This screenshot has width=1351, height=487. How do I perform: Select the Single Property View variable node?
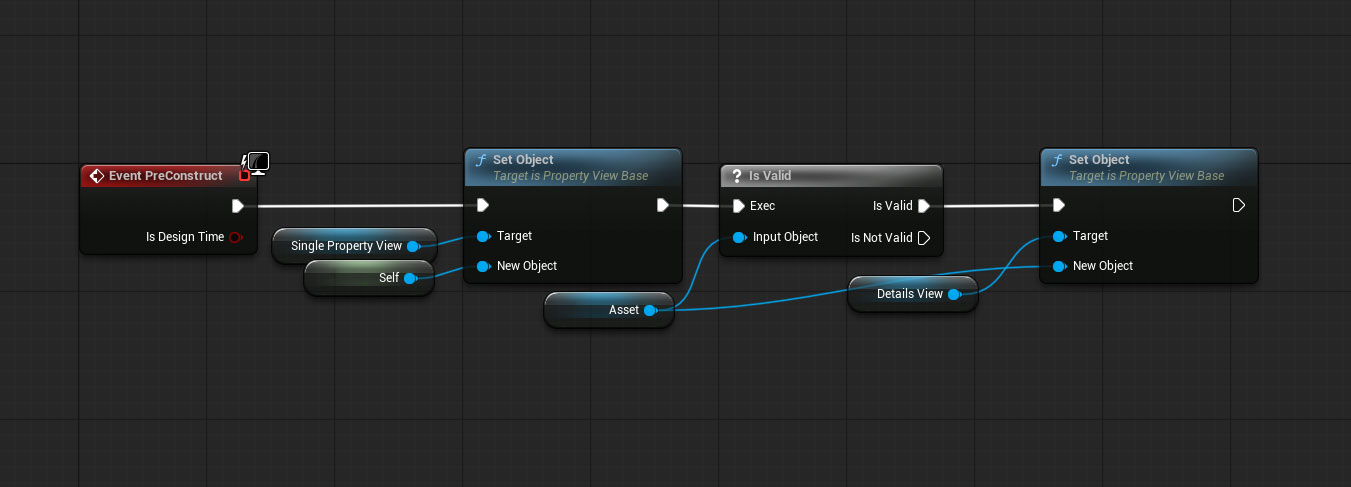tap(354, 246)
